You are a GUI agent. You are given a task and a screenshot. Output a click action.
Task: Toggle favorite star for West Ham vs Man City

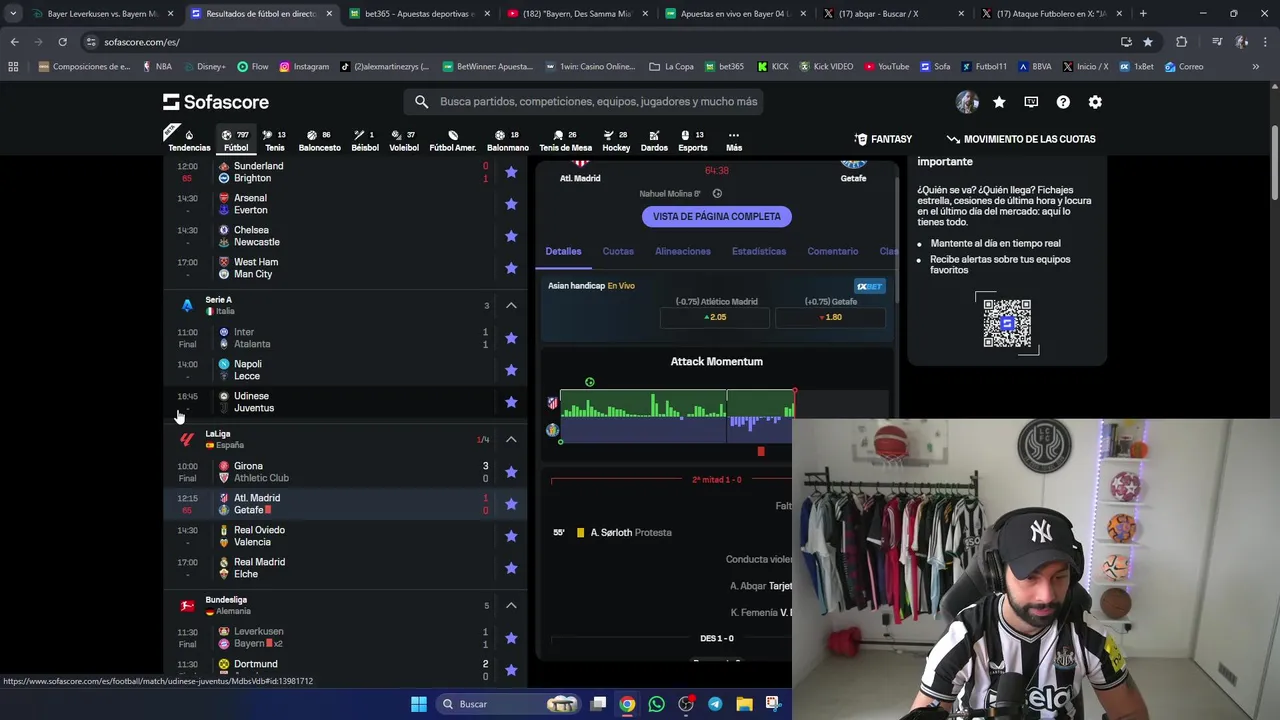(511, 268)
